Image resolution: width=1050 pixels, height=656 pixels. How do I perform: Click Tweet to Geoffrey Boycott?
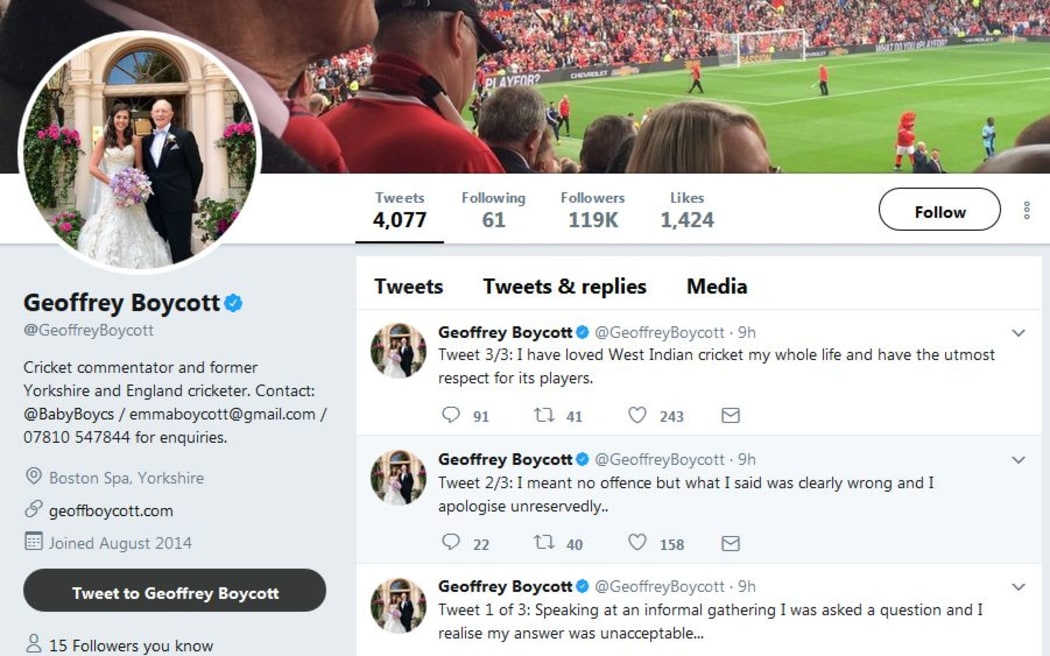click(175, 592)
